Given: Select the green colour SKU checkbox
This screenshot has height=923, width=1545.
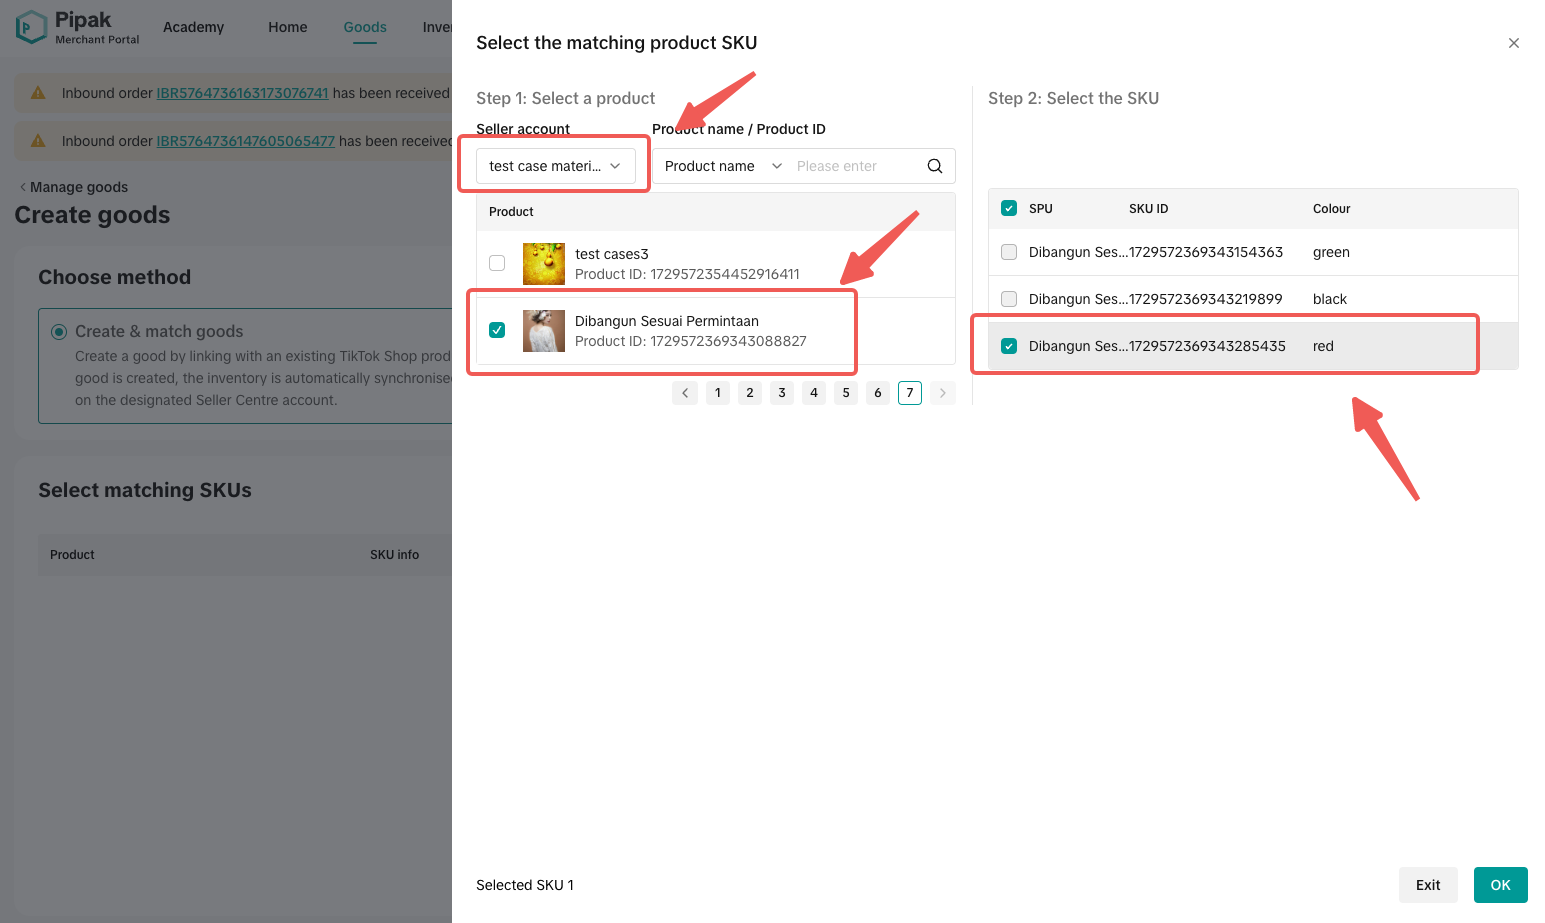Looking at the screenshot, I should [1009, 252].
